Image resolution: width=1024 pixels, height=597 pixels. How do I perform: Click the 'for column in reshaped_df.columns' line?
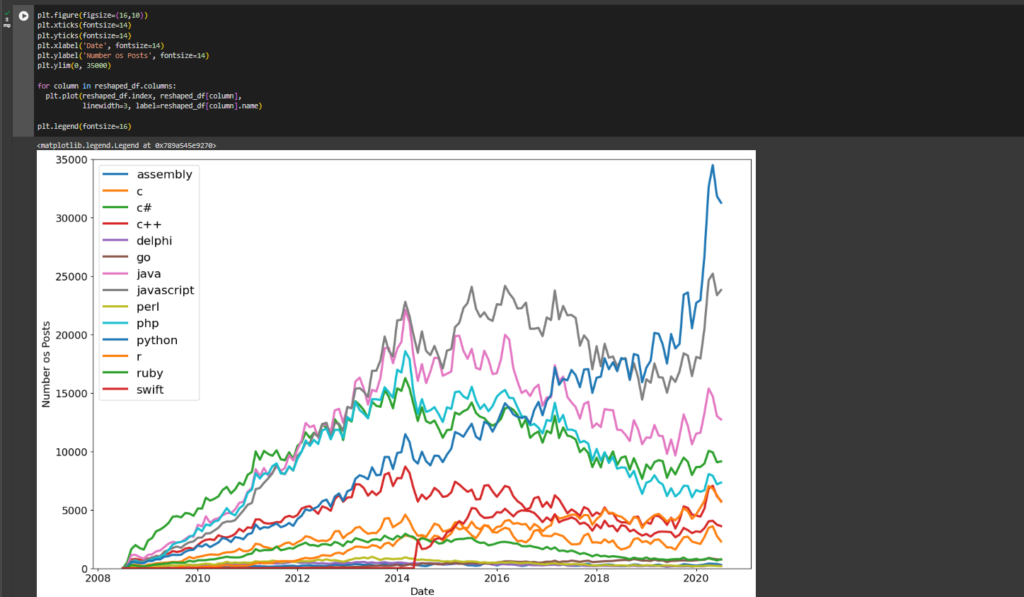tap(106, 86)
